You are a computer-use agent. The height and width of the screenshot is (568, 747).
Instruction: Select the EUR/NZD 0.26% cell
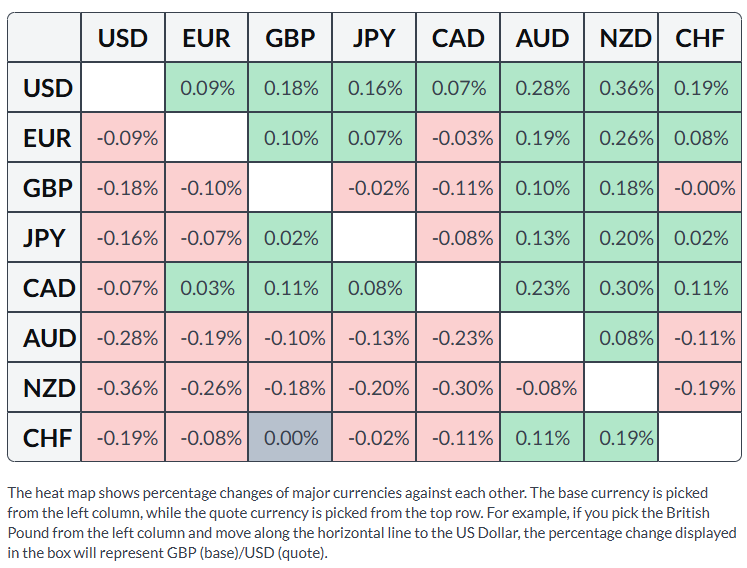coord(621,138)
